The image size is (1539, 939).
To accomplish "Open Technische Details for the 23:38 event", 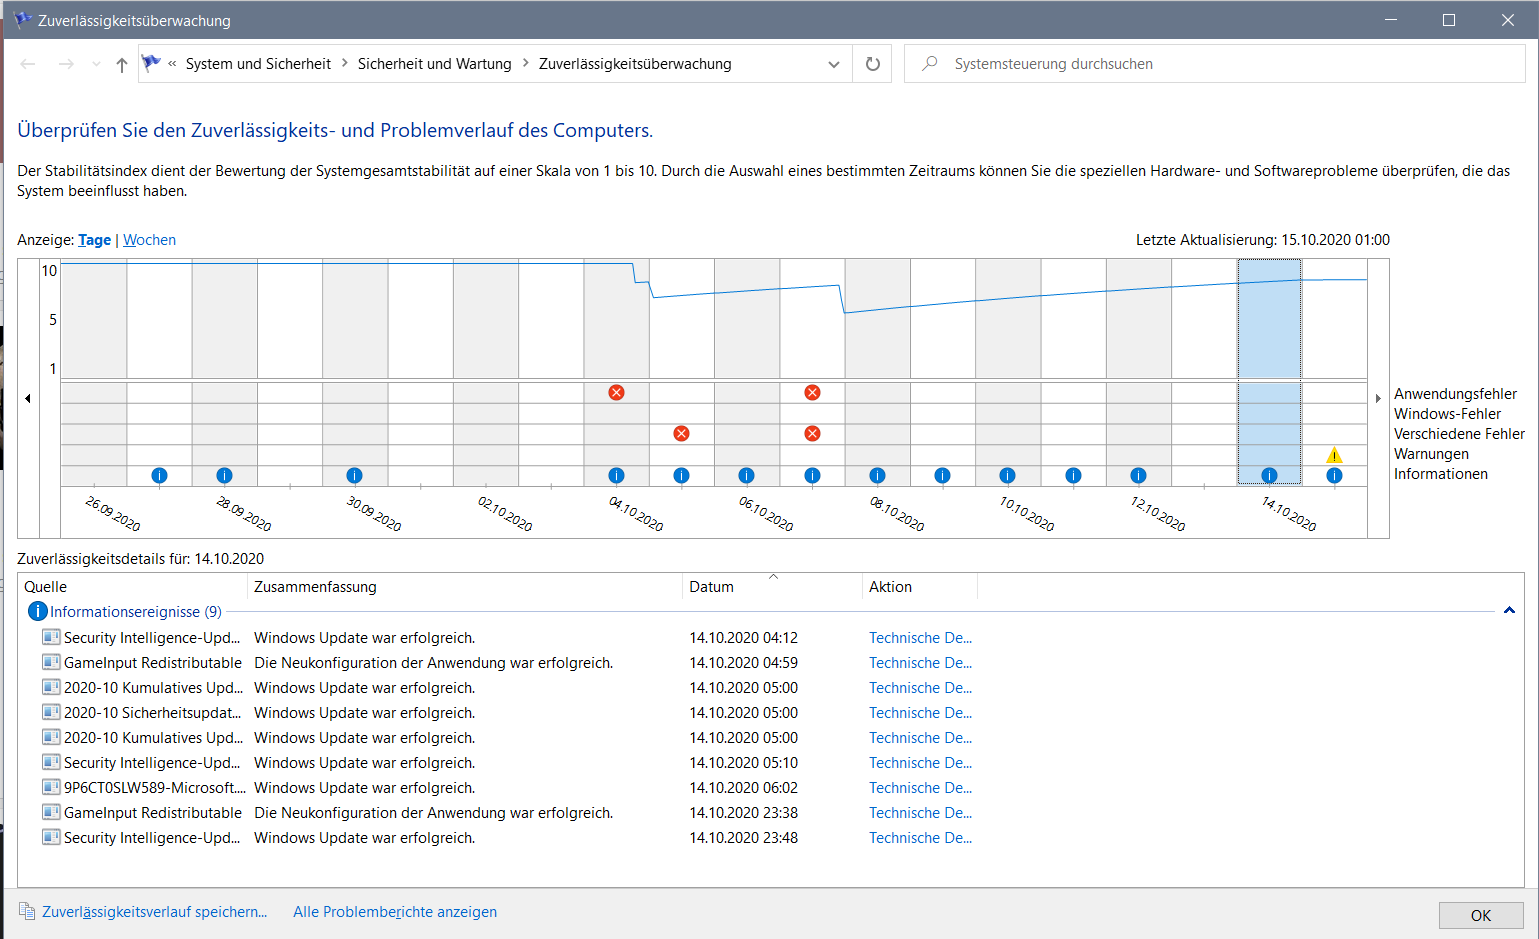I will (920, 813).
